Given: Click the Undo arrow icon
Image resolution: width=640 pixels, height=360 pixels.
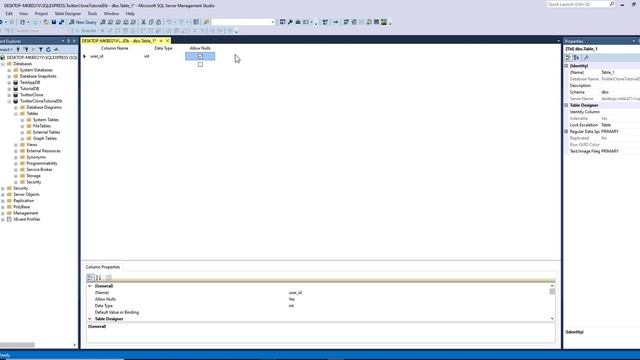Looking at the screenshot, I should click(169, 22).
